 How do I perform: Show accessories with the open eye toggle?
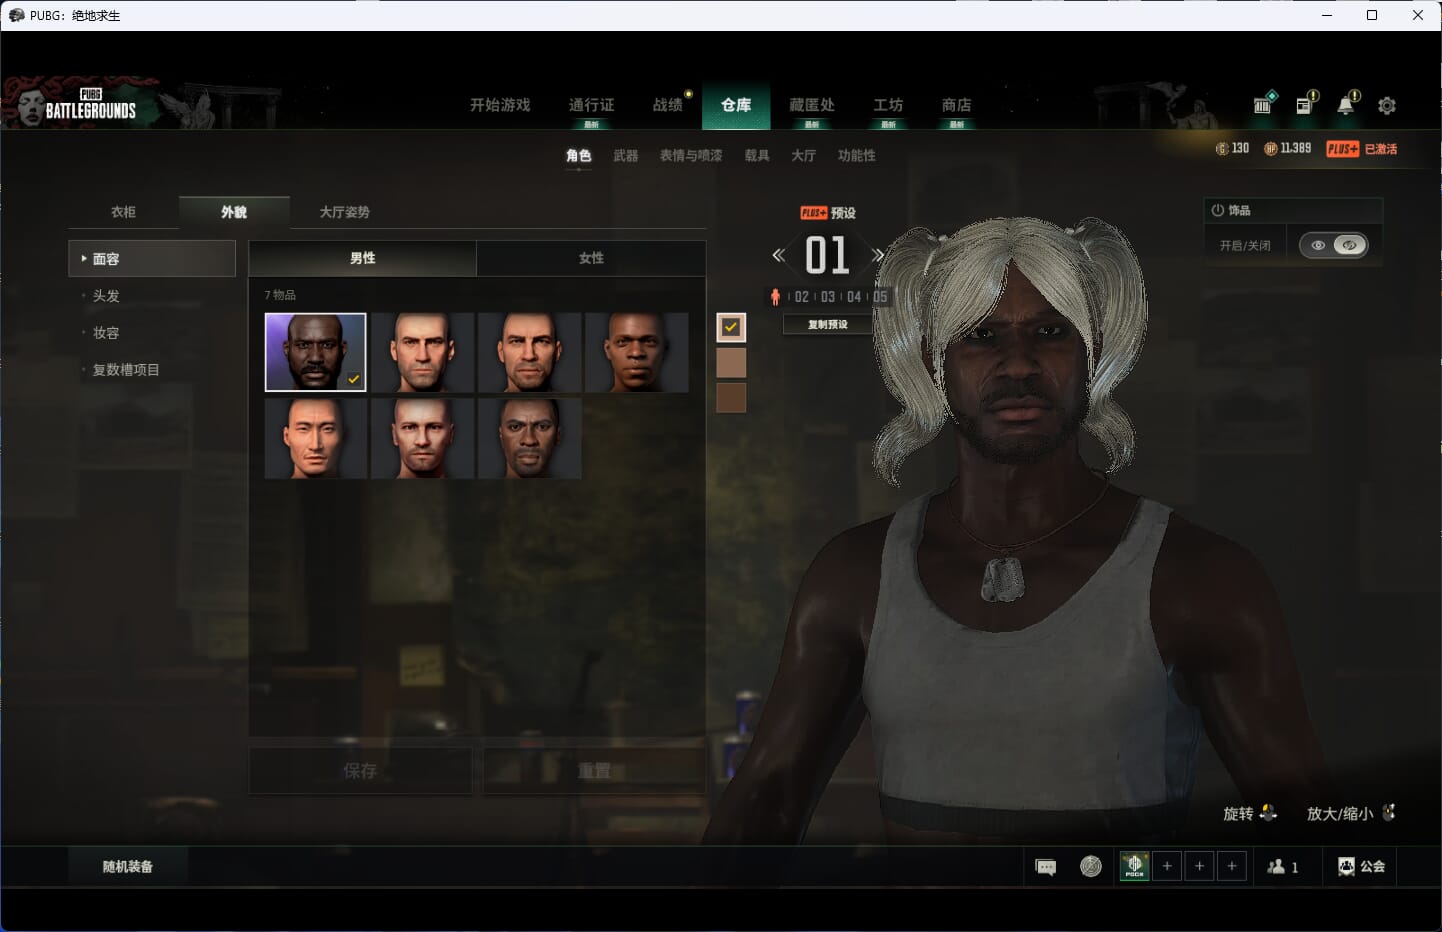point(1318,245)
